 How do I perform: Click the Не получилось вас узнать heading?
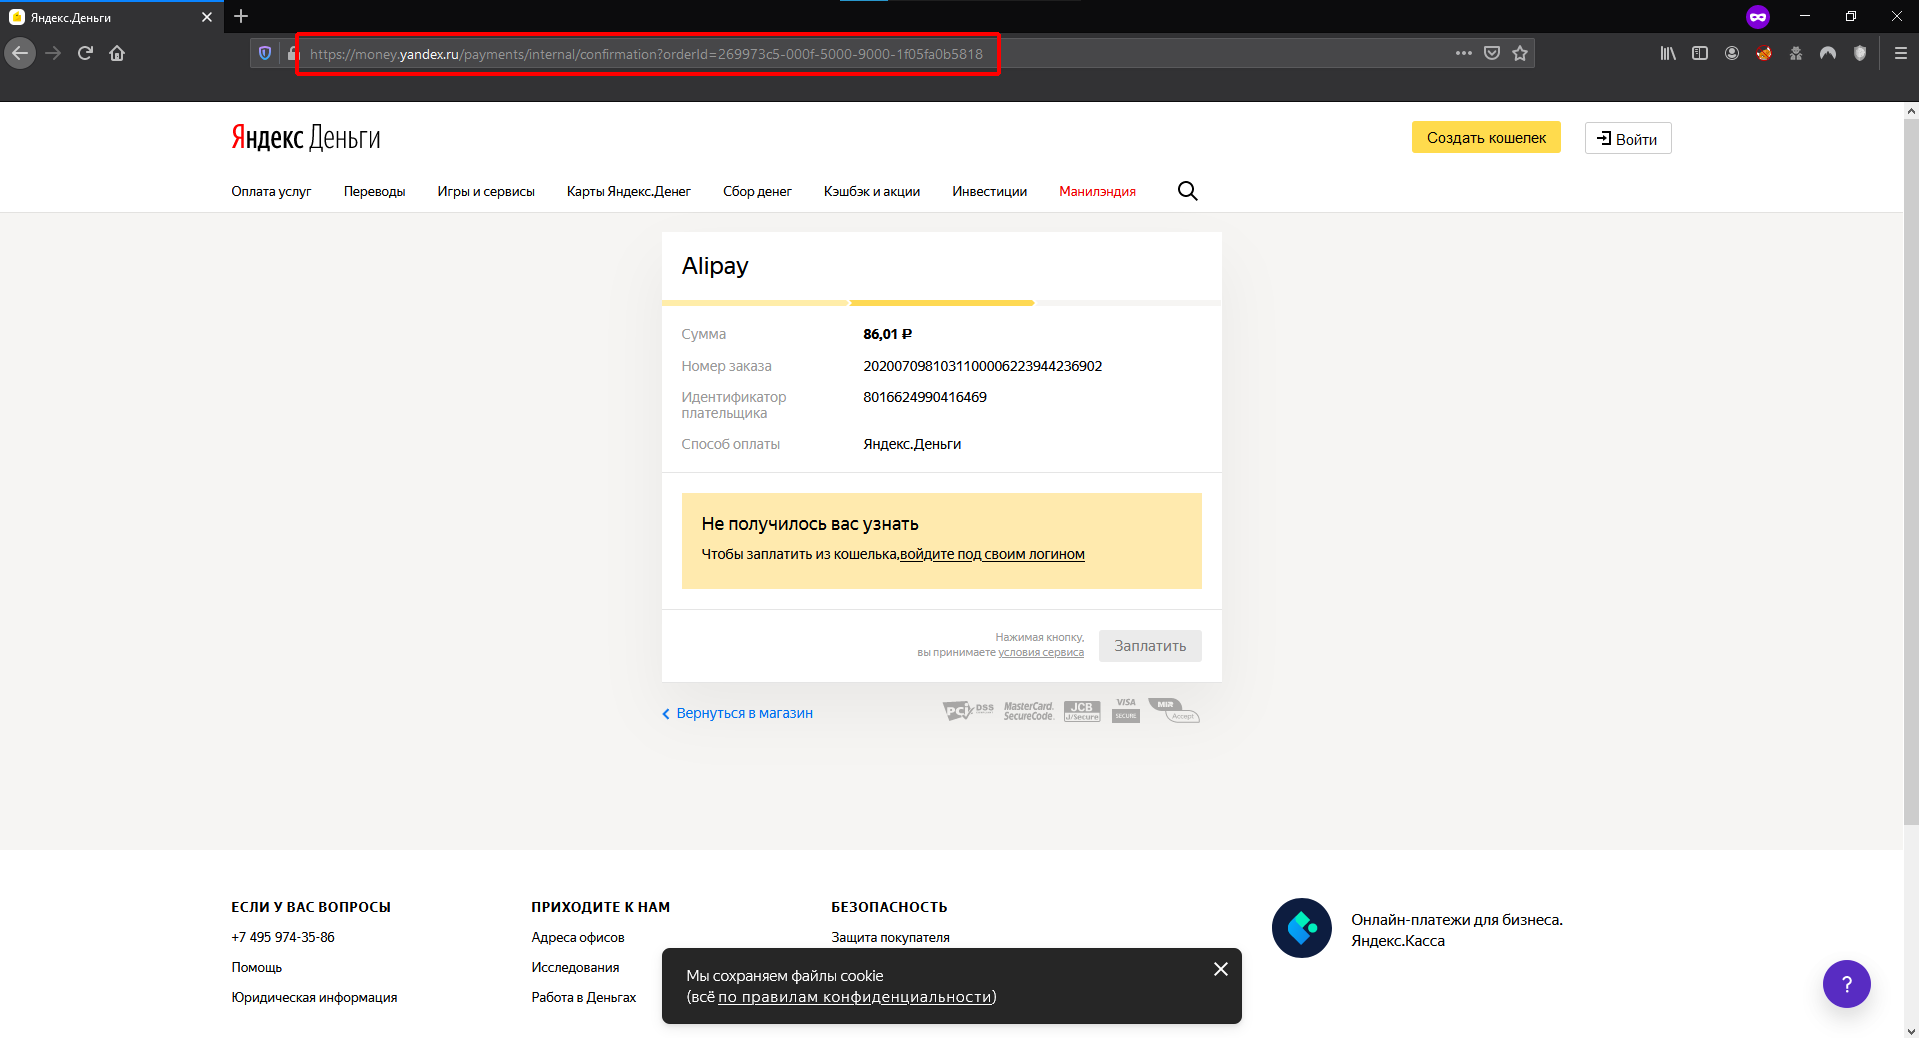(810, 524)
